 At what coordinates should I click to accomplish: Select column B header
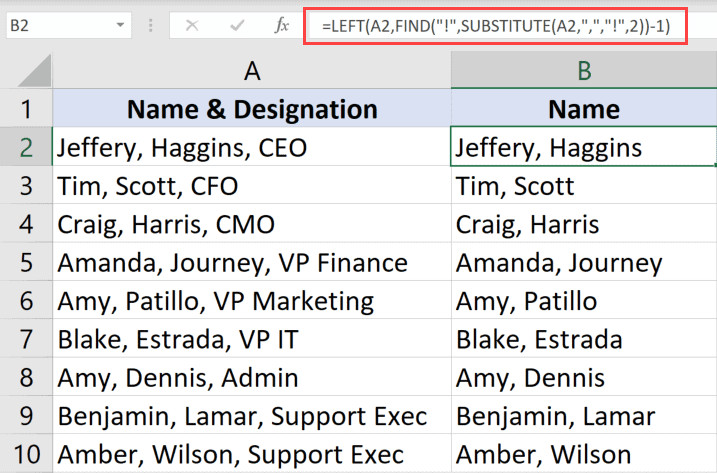583,69
